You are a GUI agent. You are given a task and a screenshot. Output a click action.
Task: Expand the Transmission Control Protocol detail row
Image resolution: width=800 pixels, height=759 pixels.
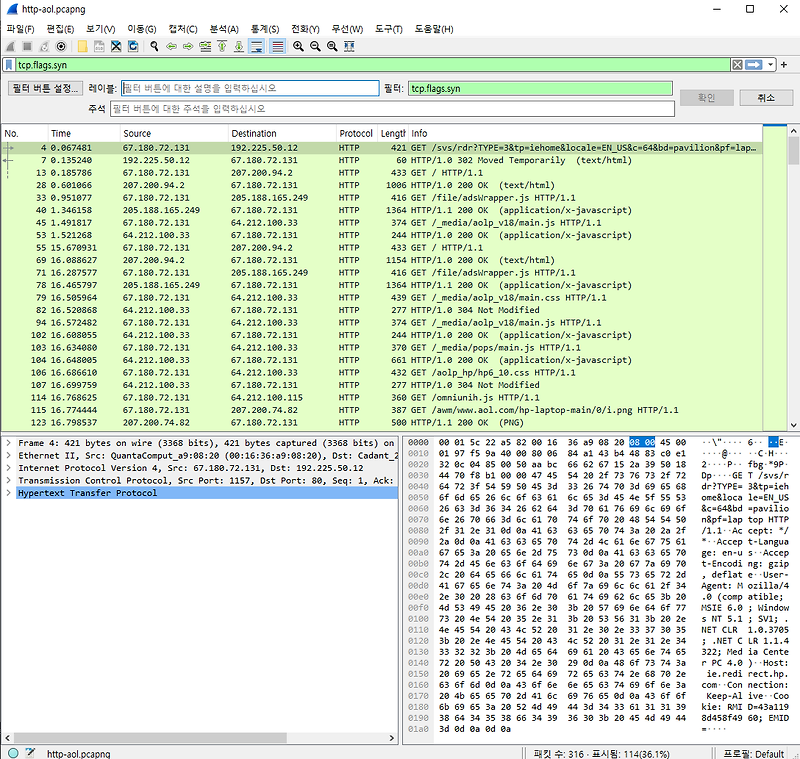click(x=8, y=481)
